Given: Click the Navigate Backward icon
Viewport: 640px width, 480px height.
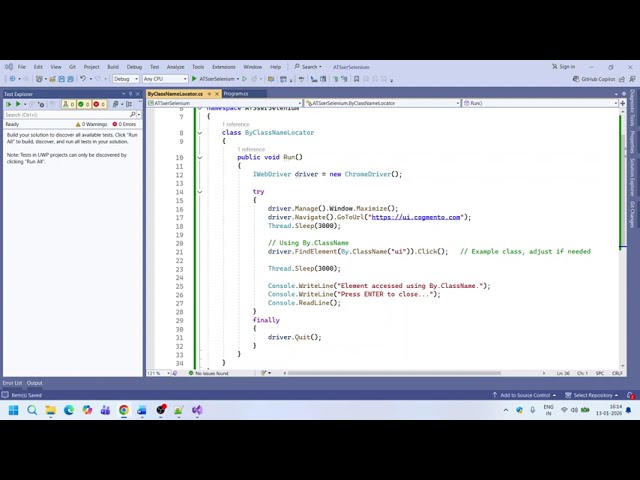Looking at the screenshot, I should click(12, 79).
